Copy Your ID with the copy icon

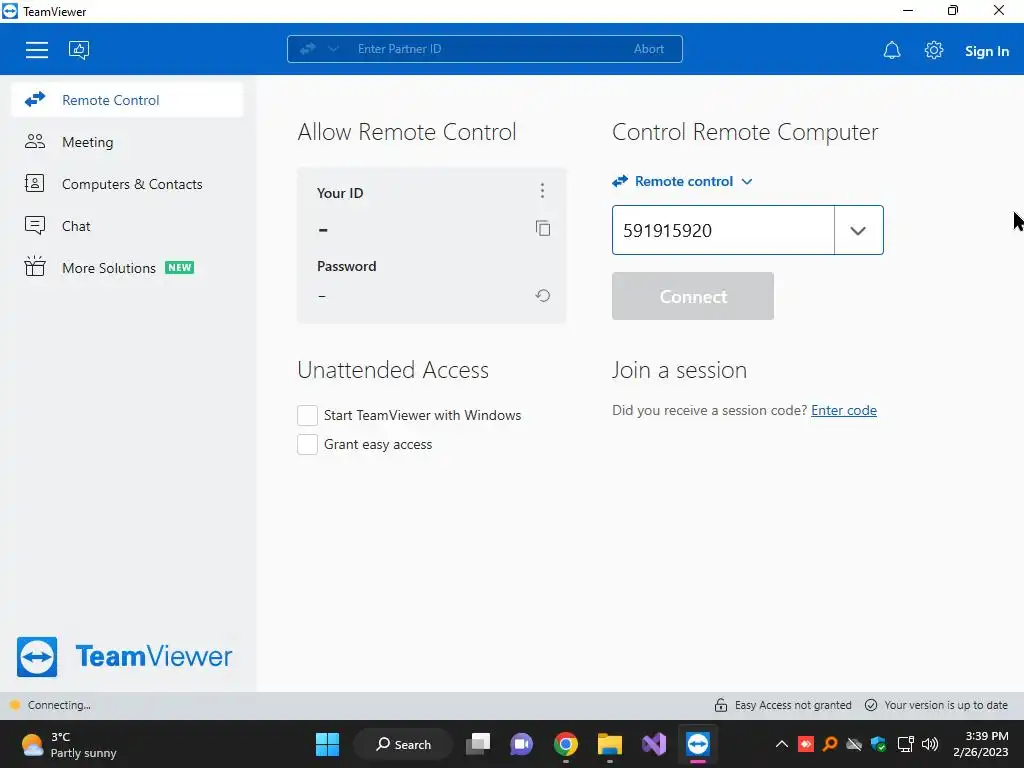[543, 228]
